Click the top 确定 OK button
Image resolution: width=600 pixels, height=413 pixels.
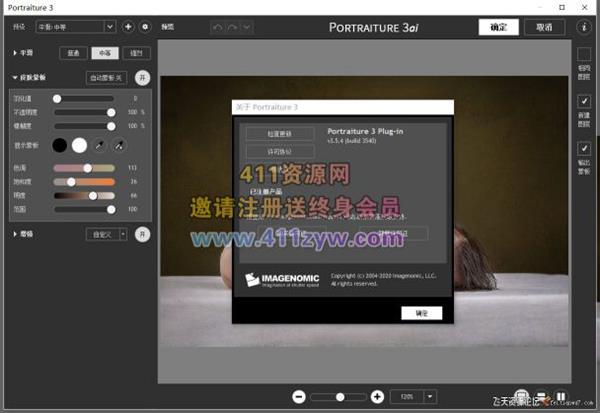click(499, 27)
